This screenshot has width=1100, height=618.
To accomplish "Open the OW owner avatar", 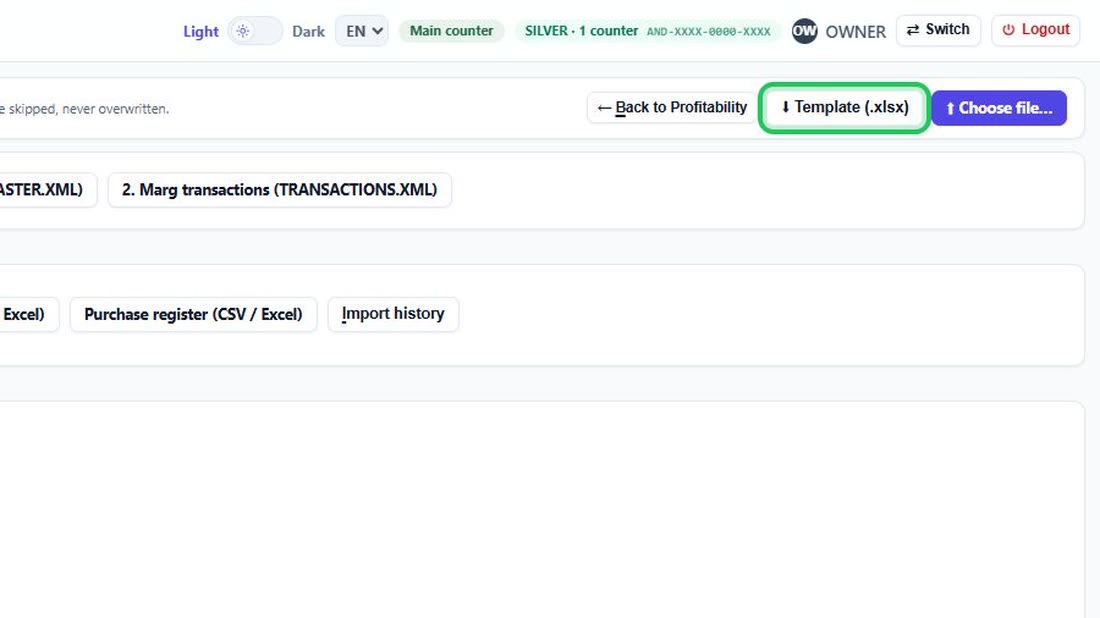I will pos(804,31).
